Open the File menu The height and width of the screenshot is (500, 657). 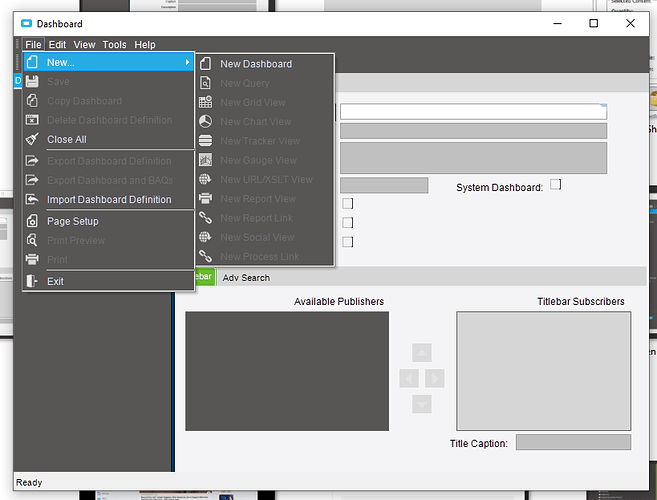[33, 44]
